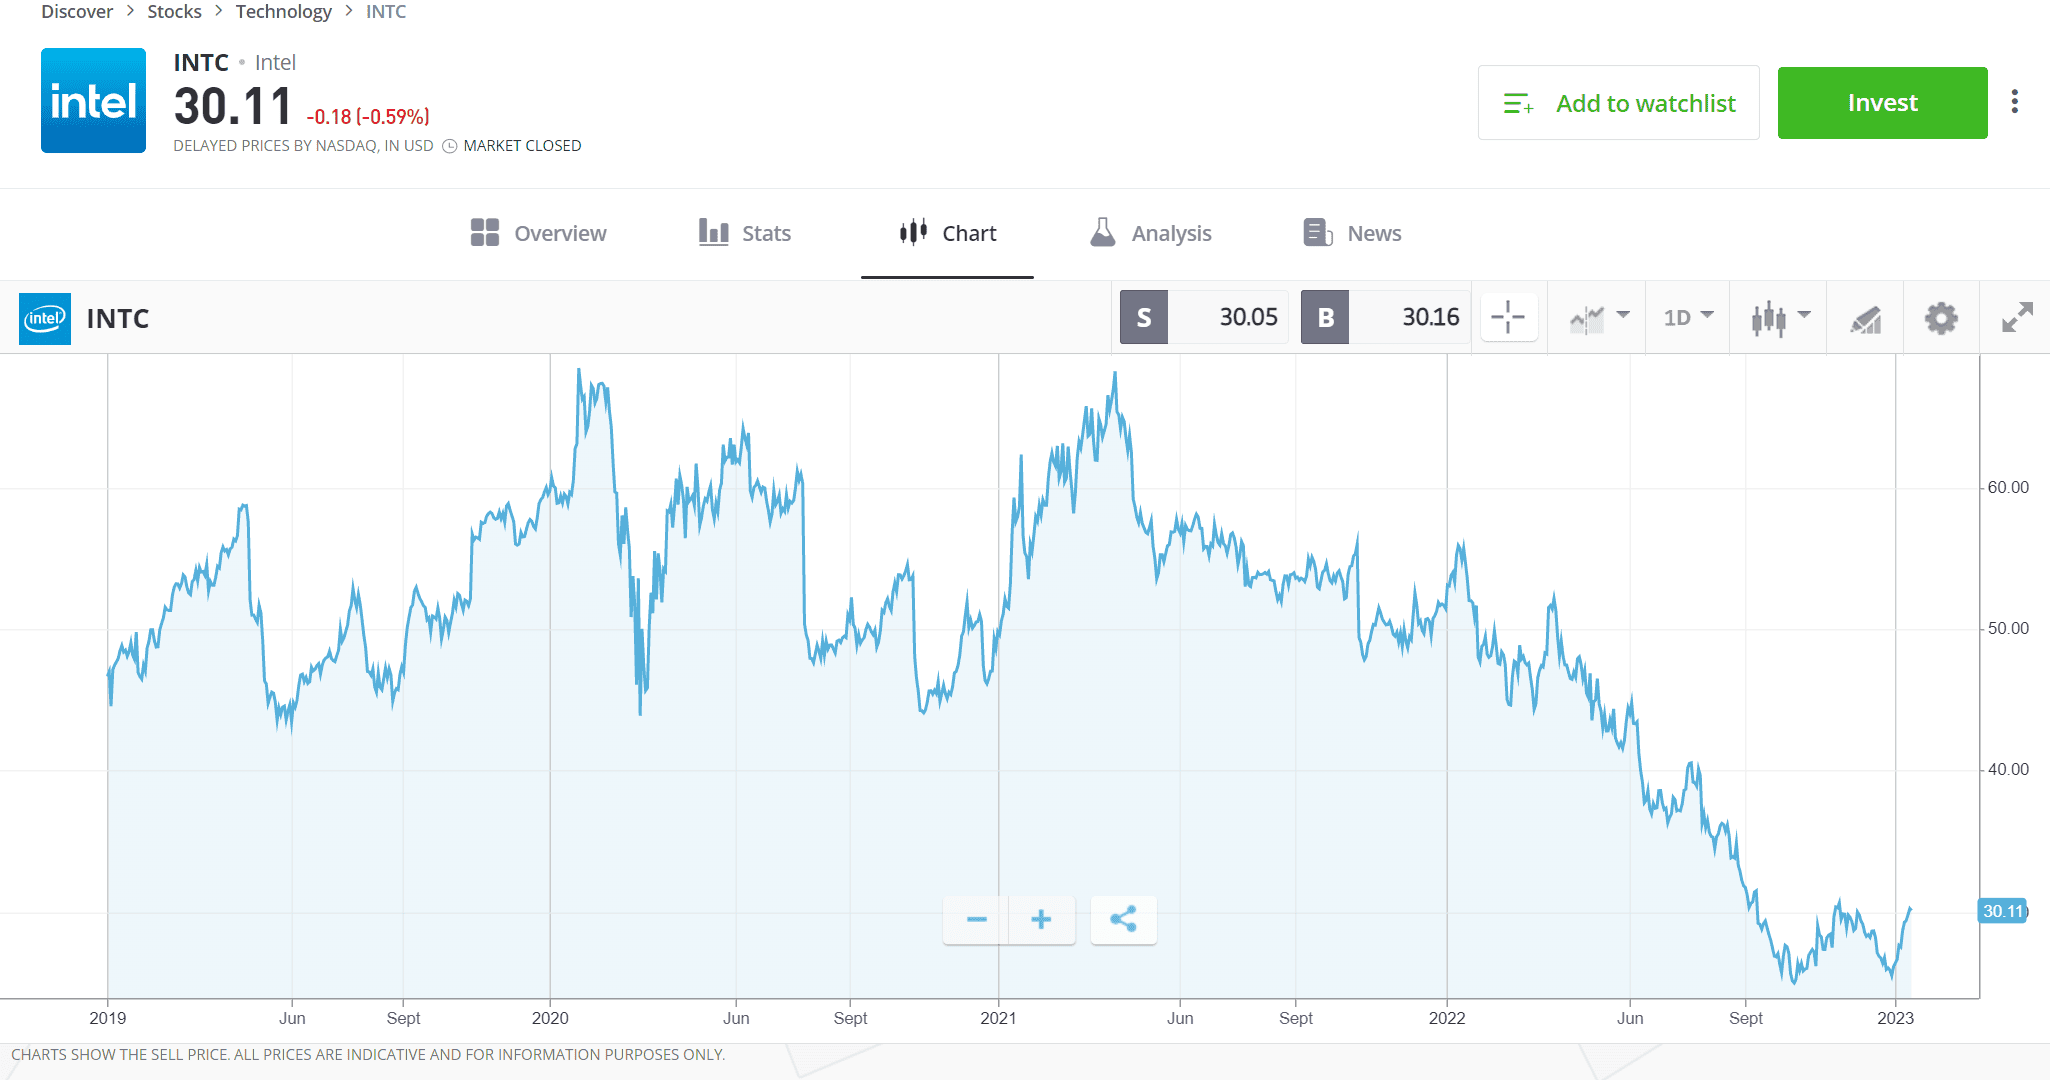The image size is (2050, 1080).
Task: Open the Analysis tab
Action: pos(1150,233)
